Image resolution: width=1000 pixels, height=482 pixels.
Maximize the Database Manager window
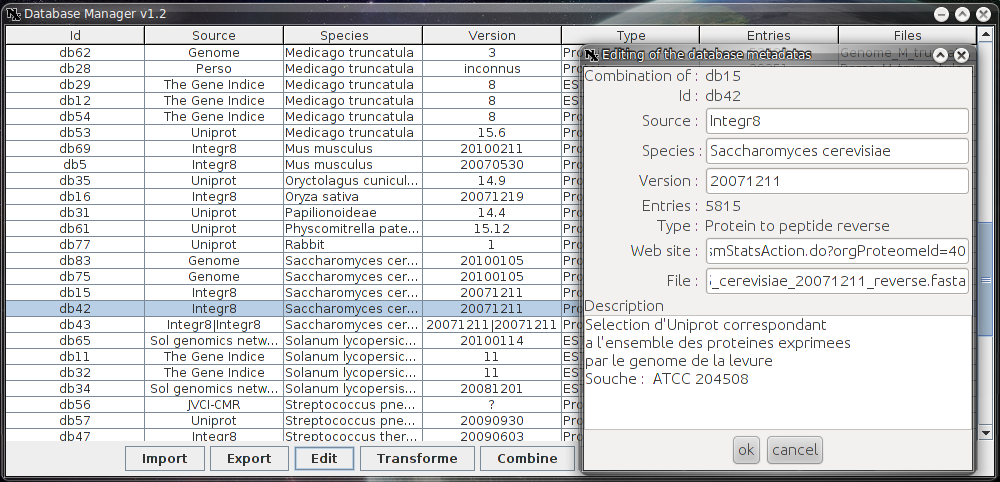point(962,14)
